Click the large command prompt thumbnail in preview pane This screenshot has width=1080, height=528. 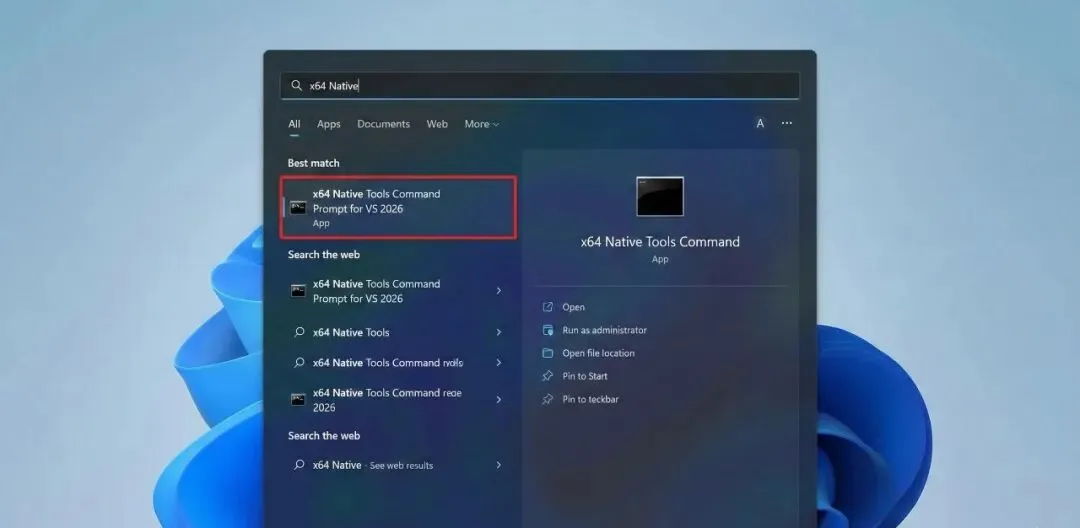tap(660, 197)
